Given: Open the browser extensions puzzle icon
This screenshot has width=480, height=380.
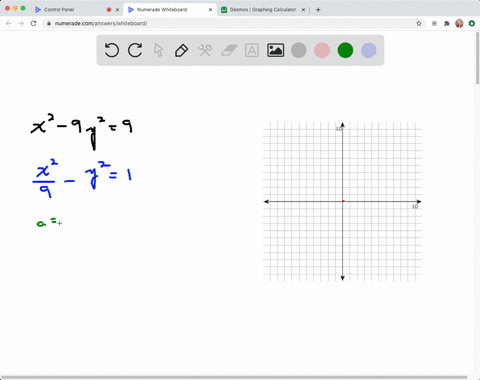Looking at the screenshot, I should pyautogui.click(x=447, y=23).
